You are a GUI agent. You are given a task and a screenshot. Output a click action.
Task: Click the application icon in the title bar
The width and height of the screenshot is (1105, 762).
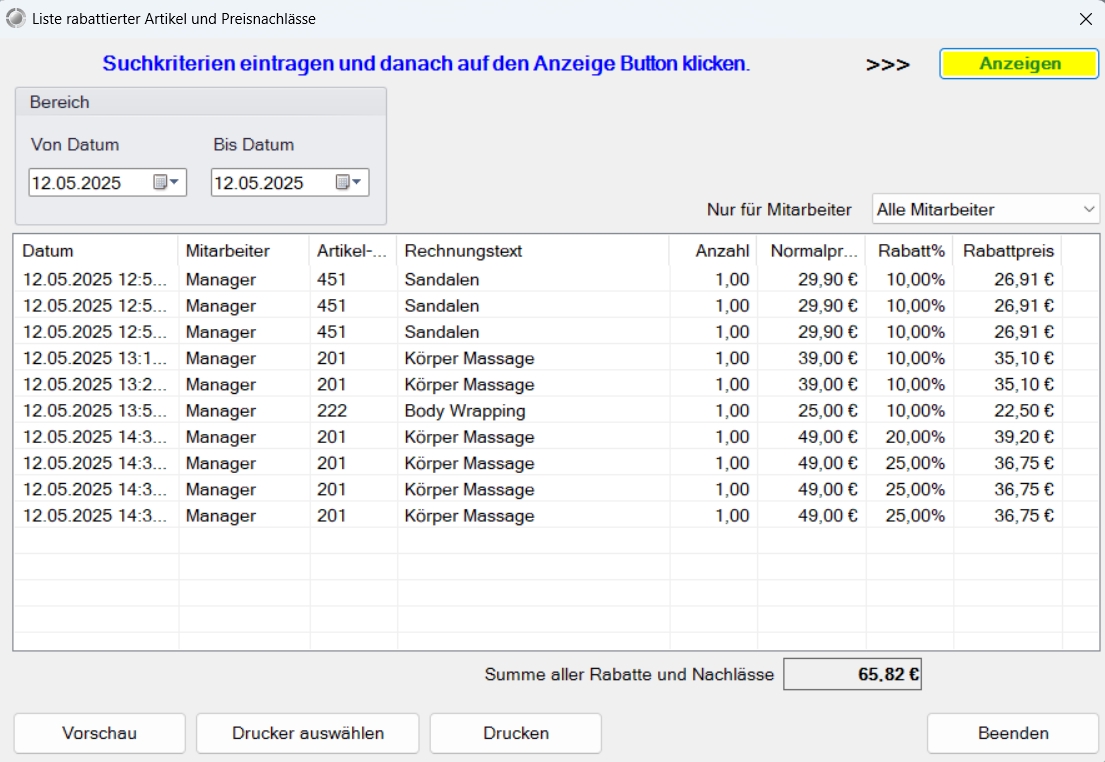click(x=15, y=18)
